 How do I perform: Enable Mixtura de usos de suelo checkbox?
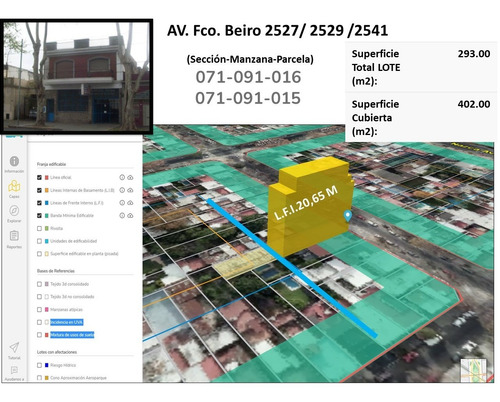pyautogui.click(x=39, y=335)
